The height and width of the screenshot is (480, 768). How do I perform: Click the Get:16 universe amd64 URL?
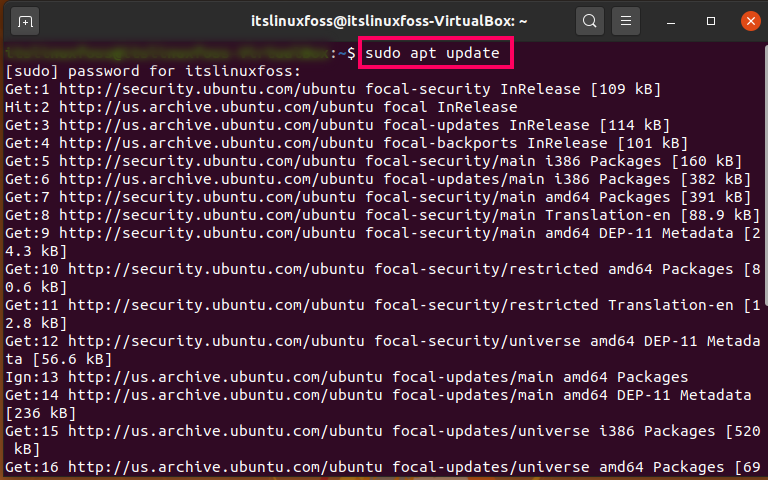tap(225, 468)
